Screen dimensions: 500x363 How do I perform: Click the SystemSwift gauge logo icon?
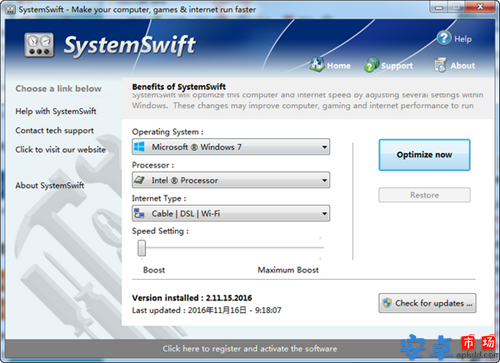(39, 45)
